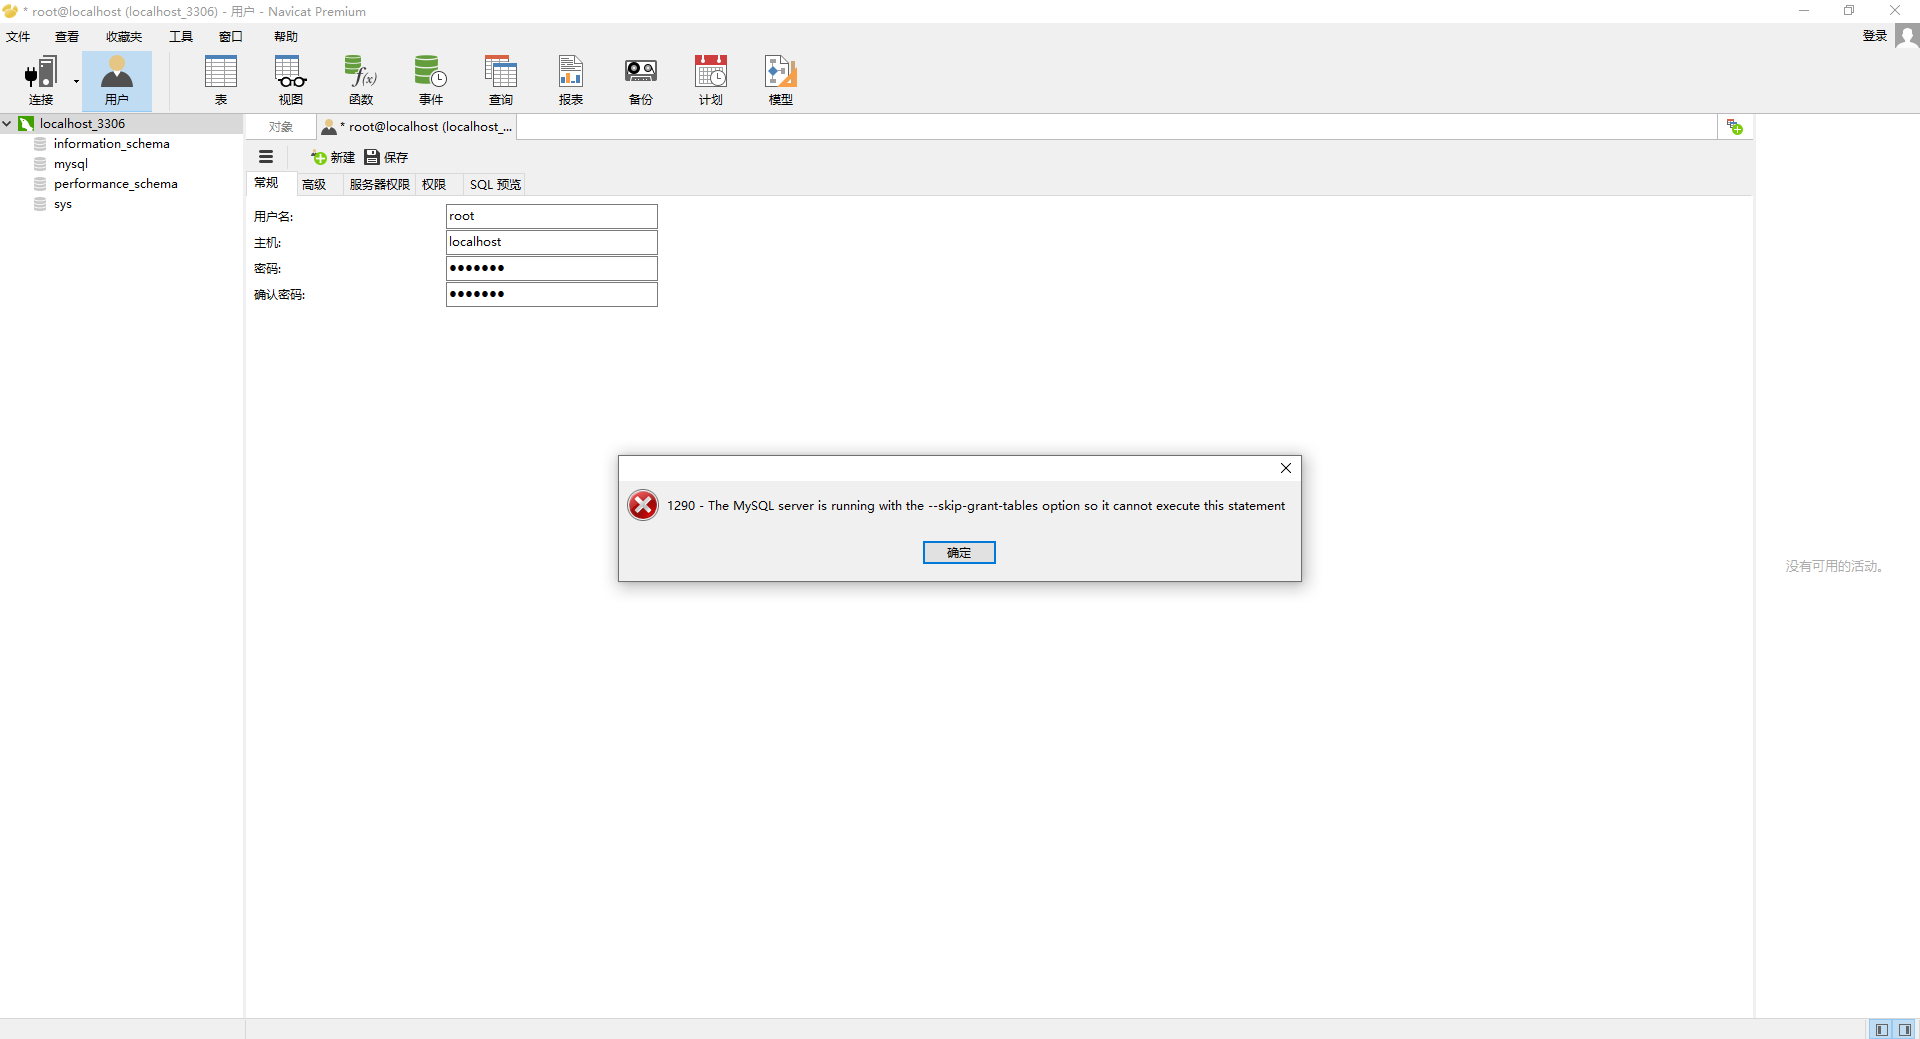Click the 计划 (Schedule) icon

710,80
